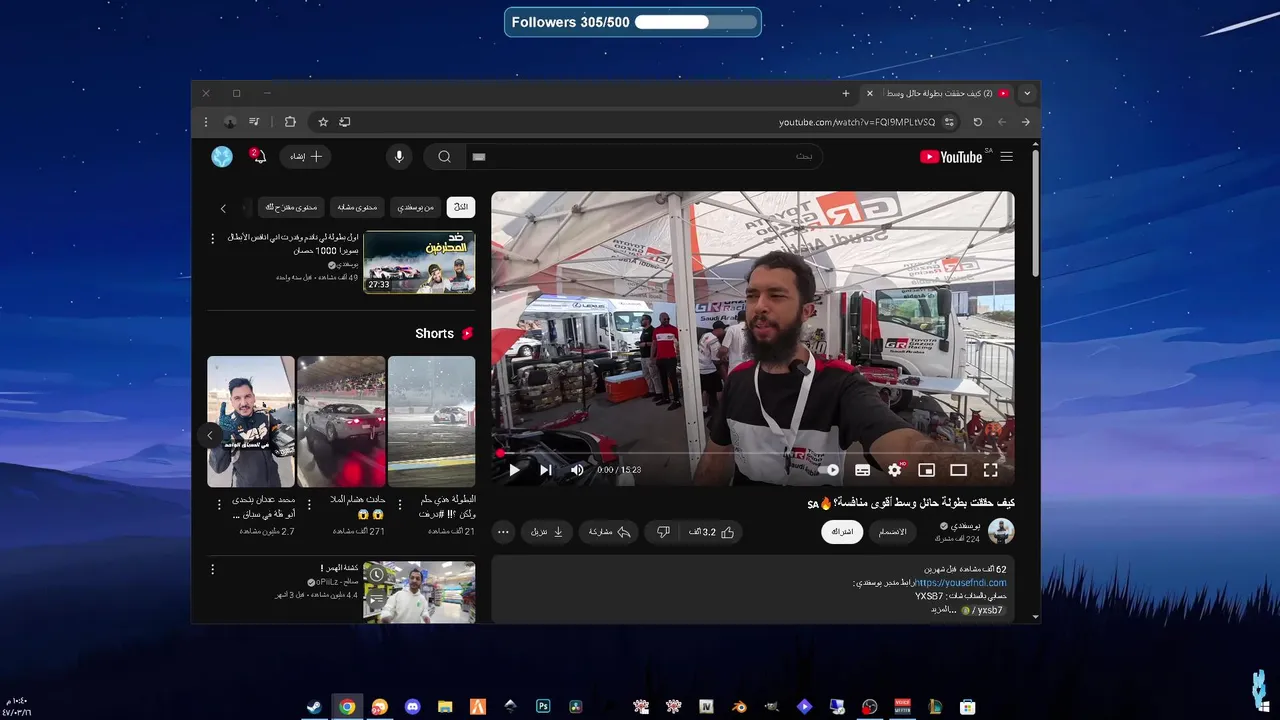
Task: Open the browser tab search chevron
Action: [x=1026, y=93]
